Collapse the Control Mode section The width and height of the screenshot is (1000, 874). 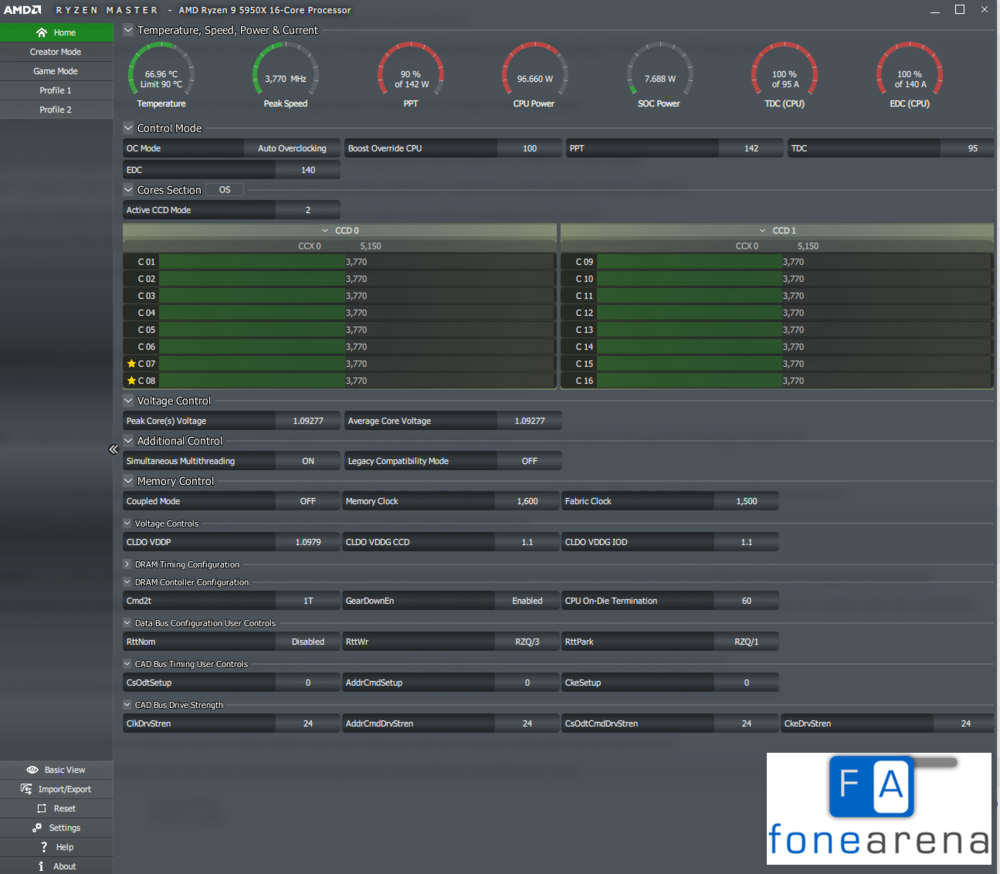pyautogui.click(x=128, y=128)
